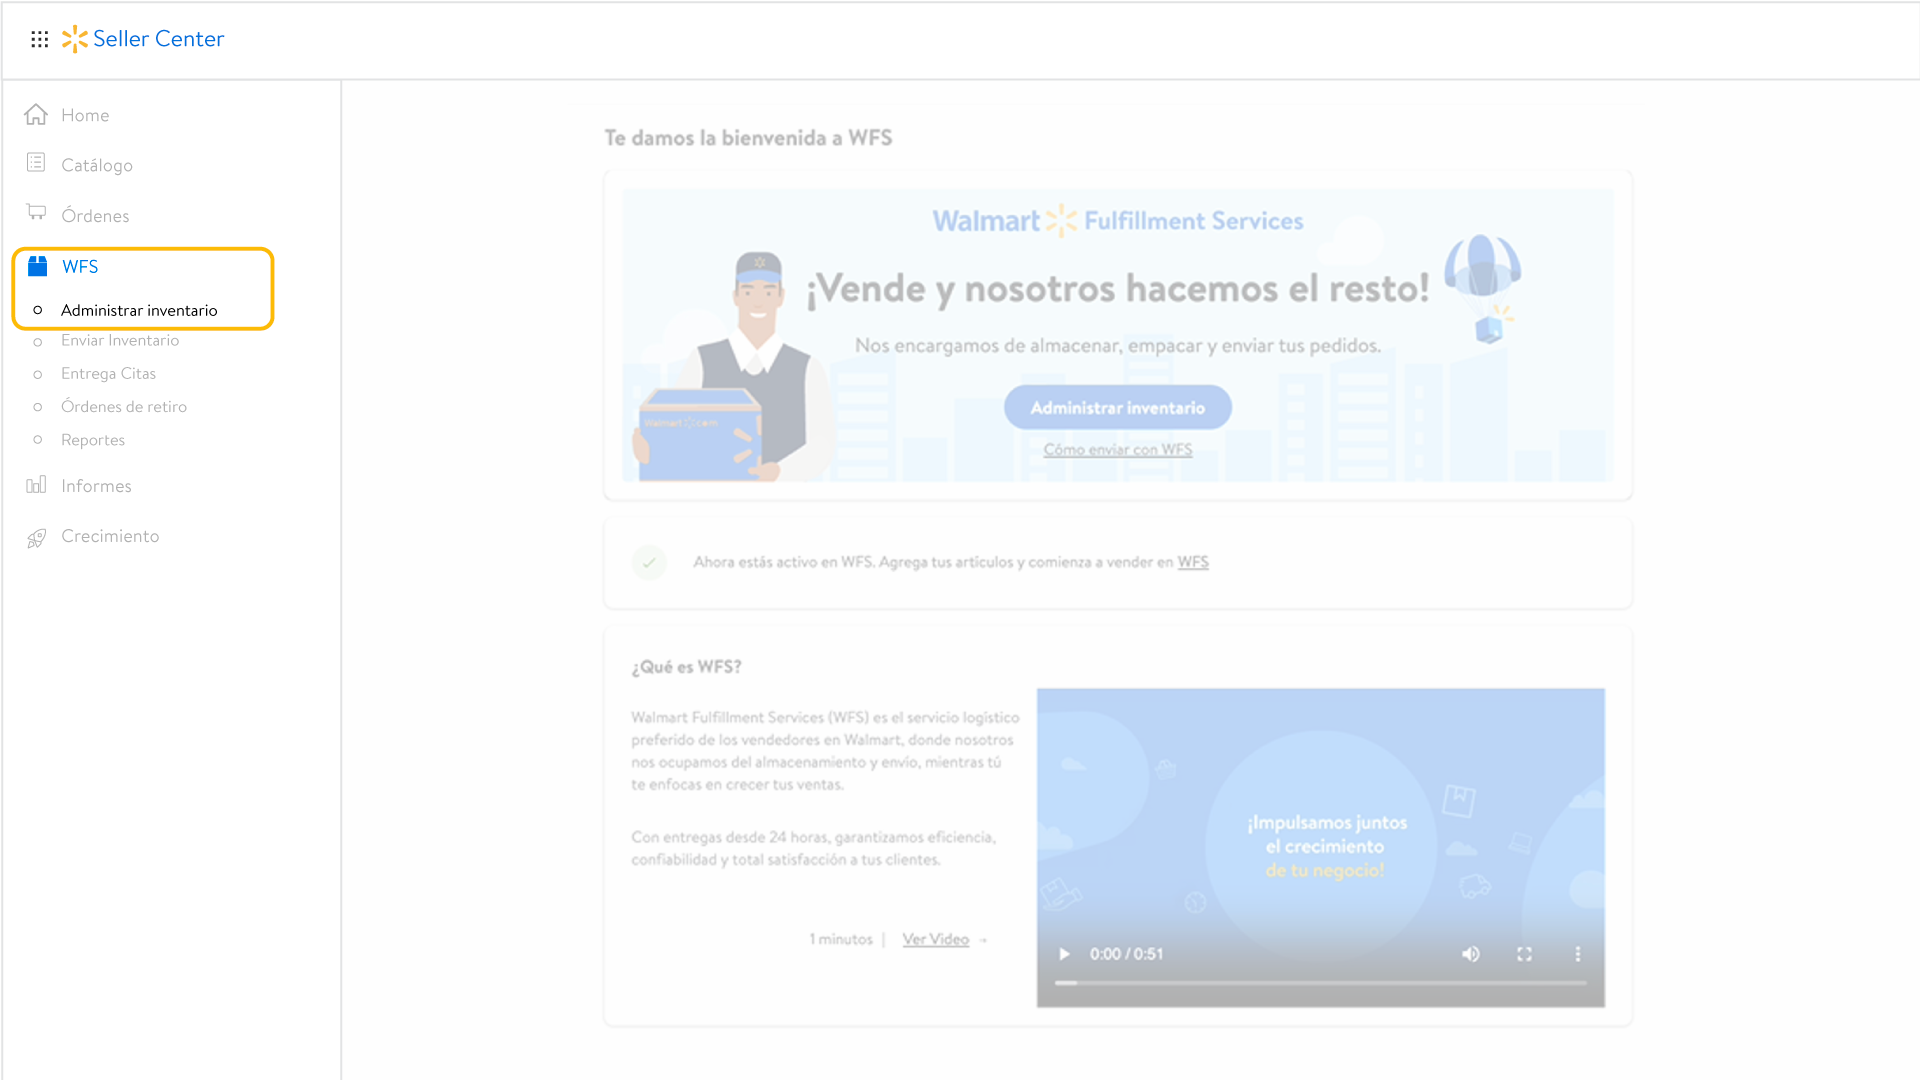Mute the video with the volume icon

[1470, 955]
